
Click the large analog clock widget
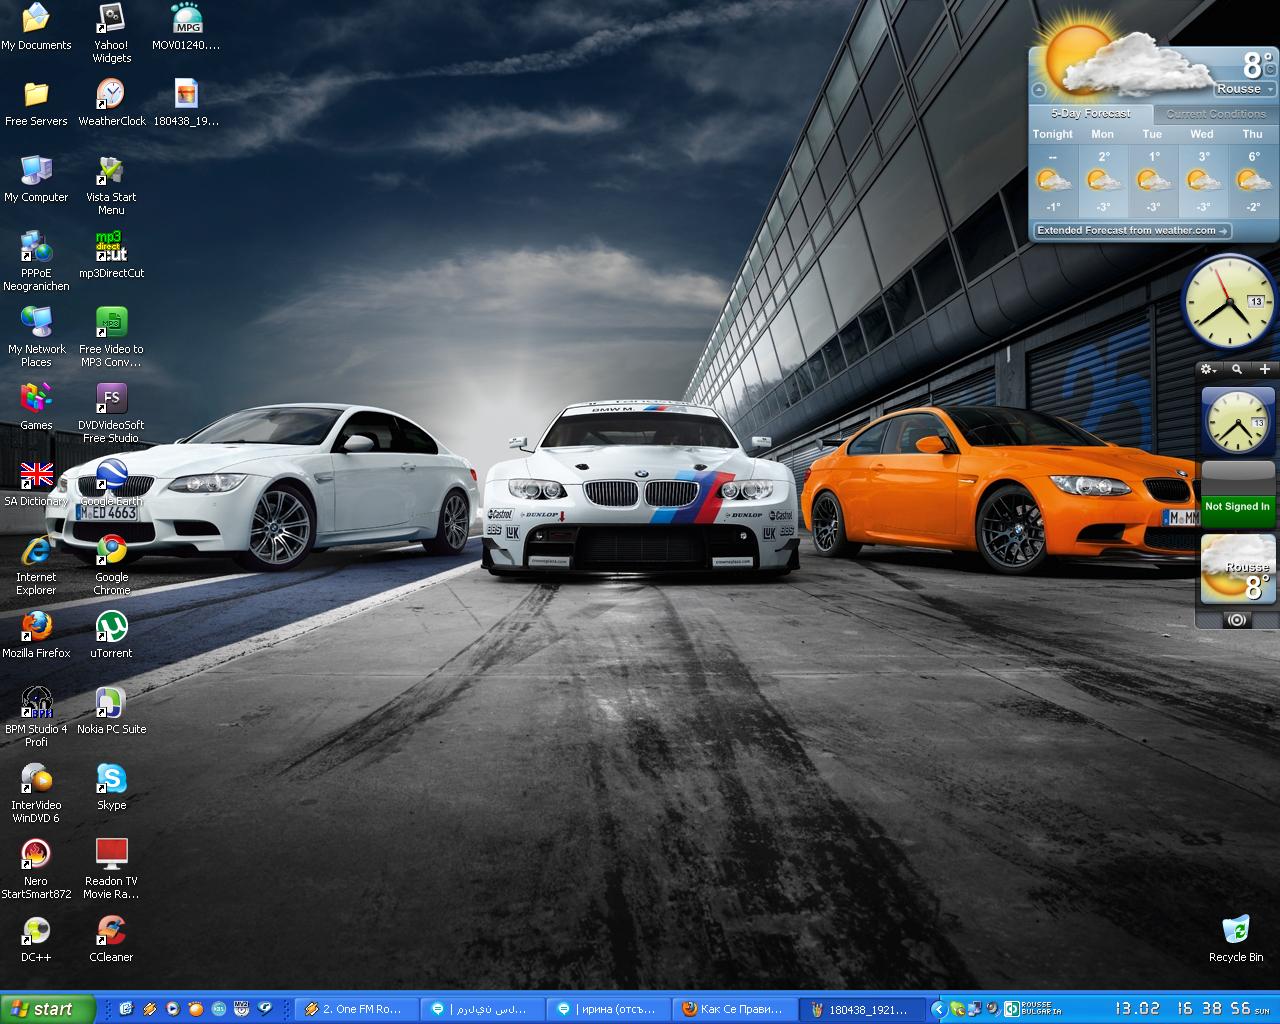1229,301
